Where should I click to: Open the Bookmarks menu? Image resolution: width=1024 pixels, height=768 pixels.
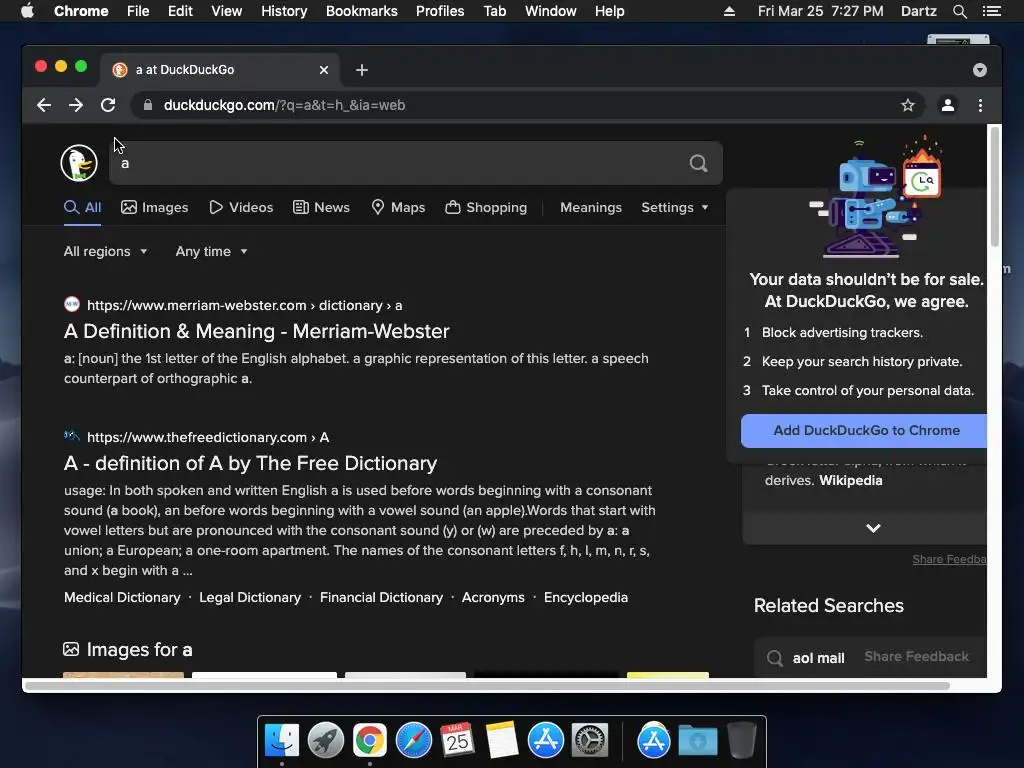pos(362,11)
